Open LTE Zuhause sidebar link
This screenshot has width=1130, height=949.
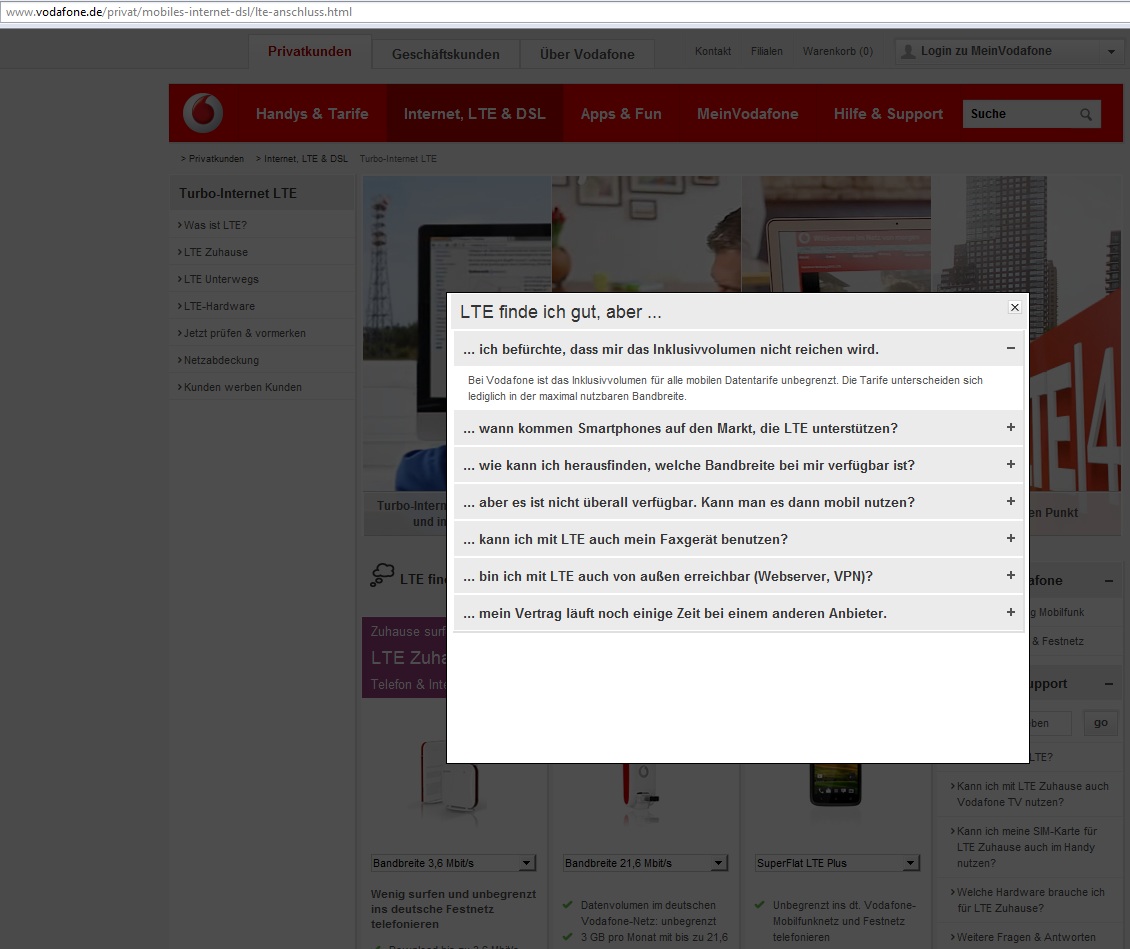click(x=215, y=252)
